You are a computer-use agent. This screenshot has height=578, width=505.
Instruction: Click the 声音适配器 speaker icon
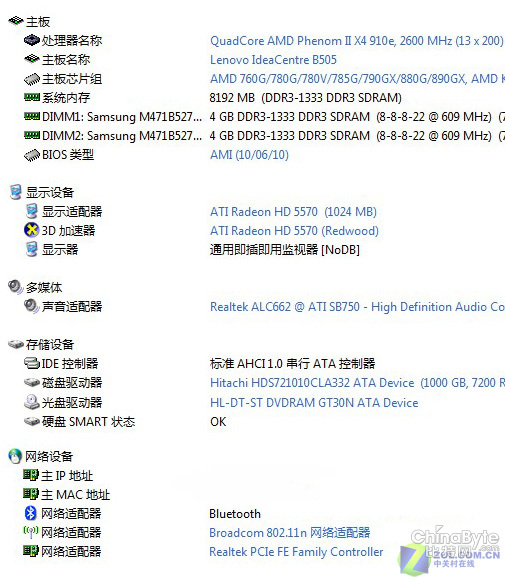click(32, 306)
